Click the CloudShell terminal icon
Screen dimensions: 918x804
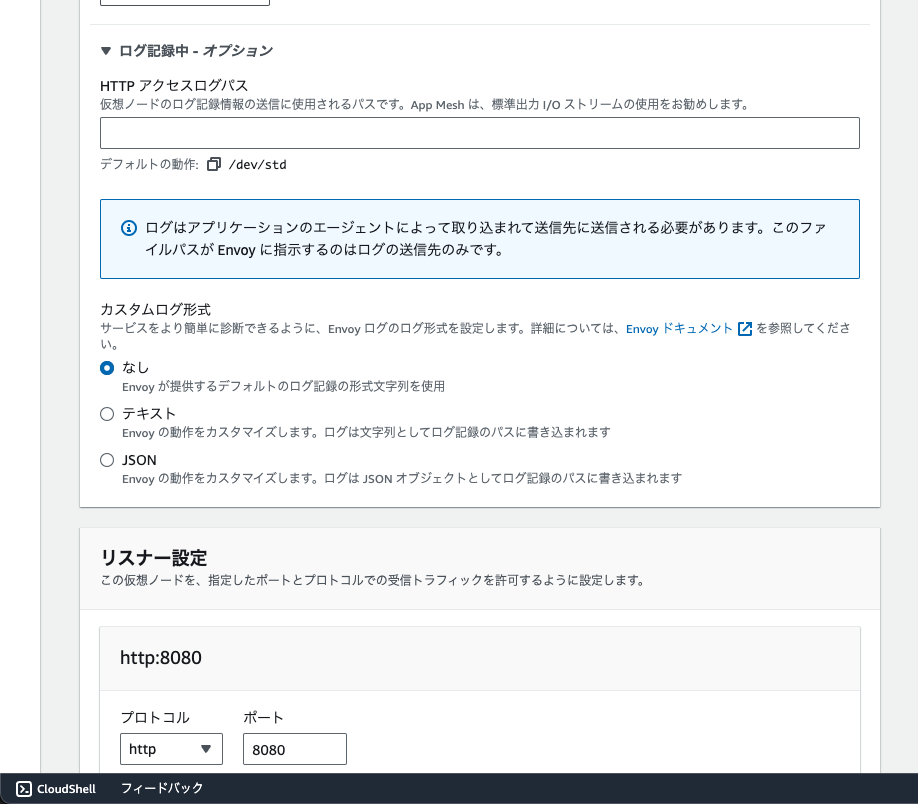(23, 789)
